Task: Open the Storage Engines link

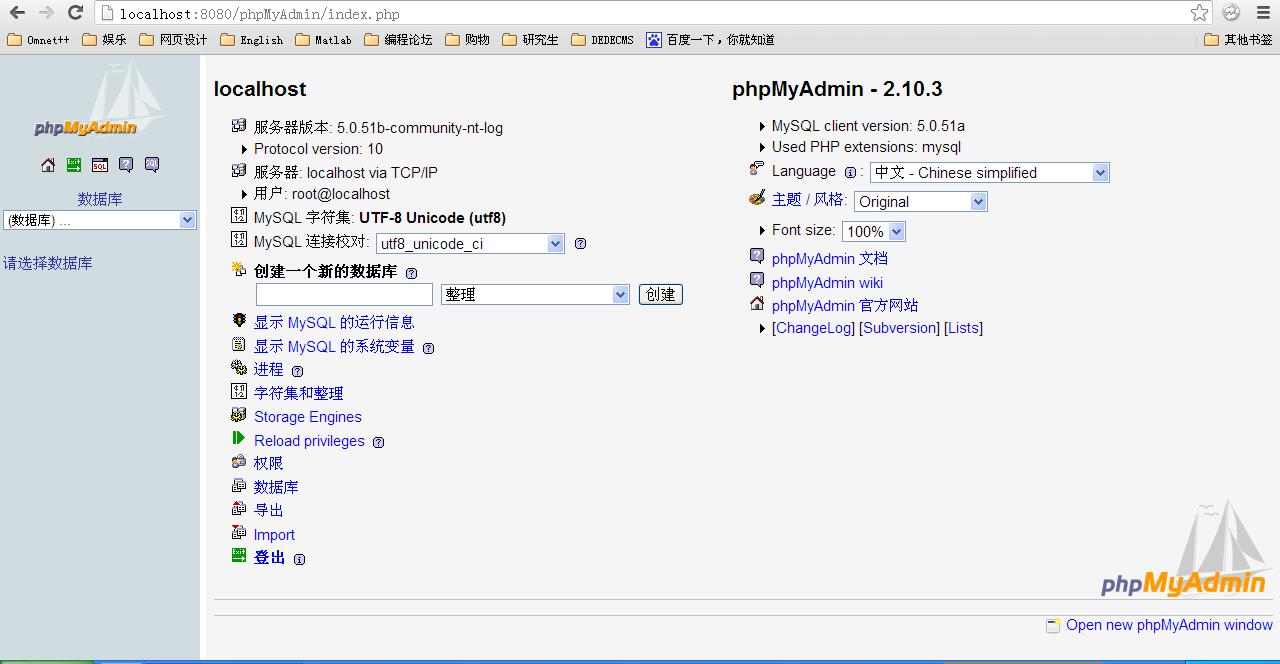Action: [x=307, y=417]
